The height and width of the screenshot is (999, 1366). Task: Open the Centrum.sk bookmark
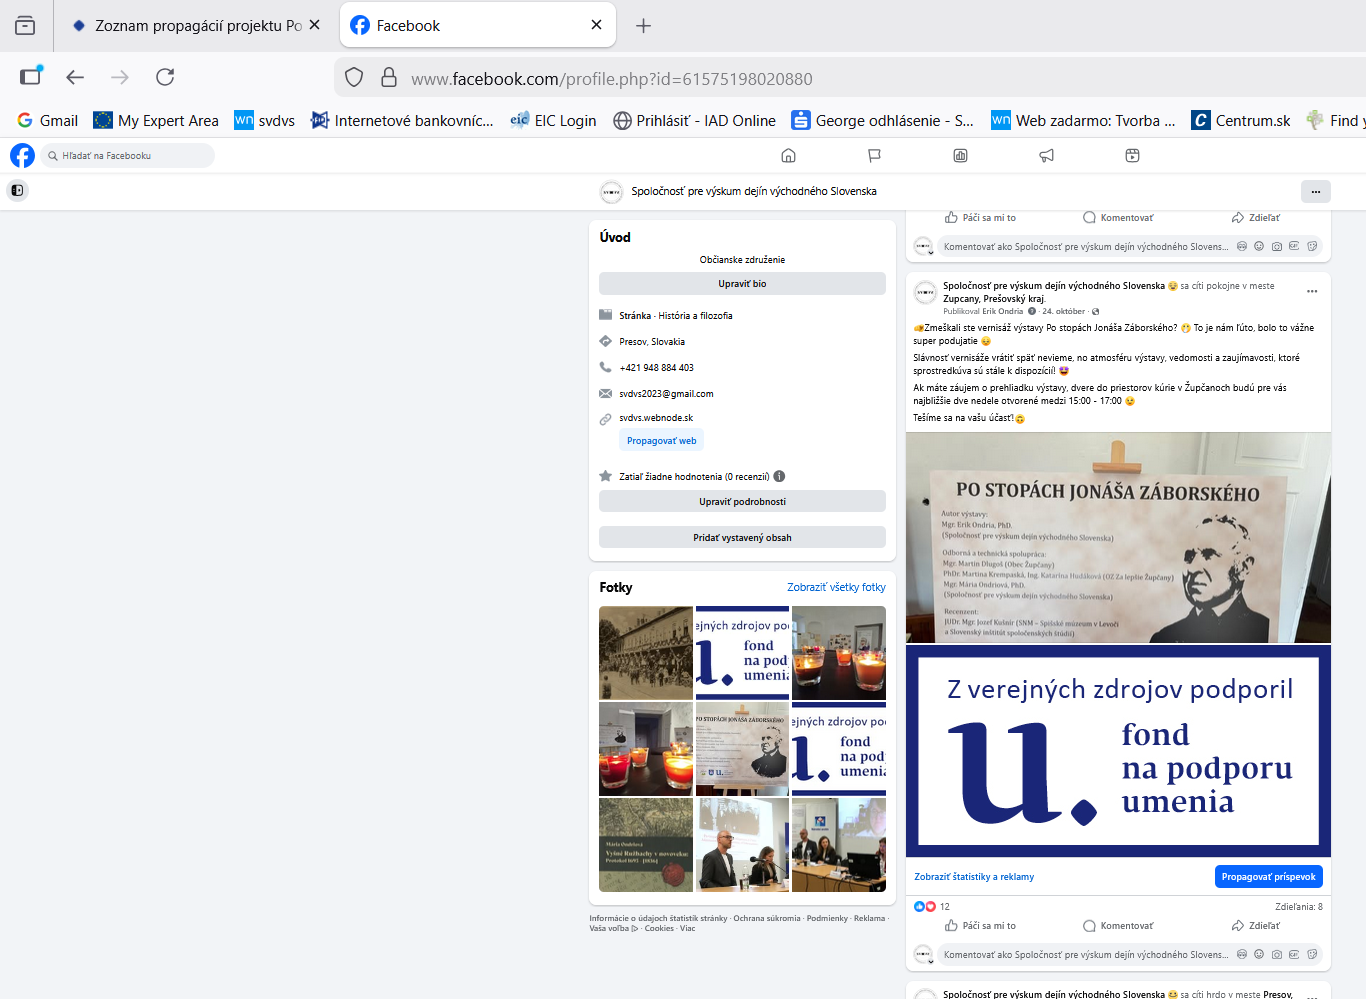pyautogui.click(x=1241, y=121)
